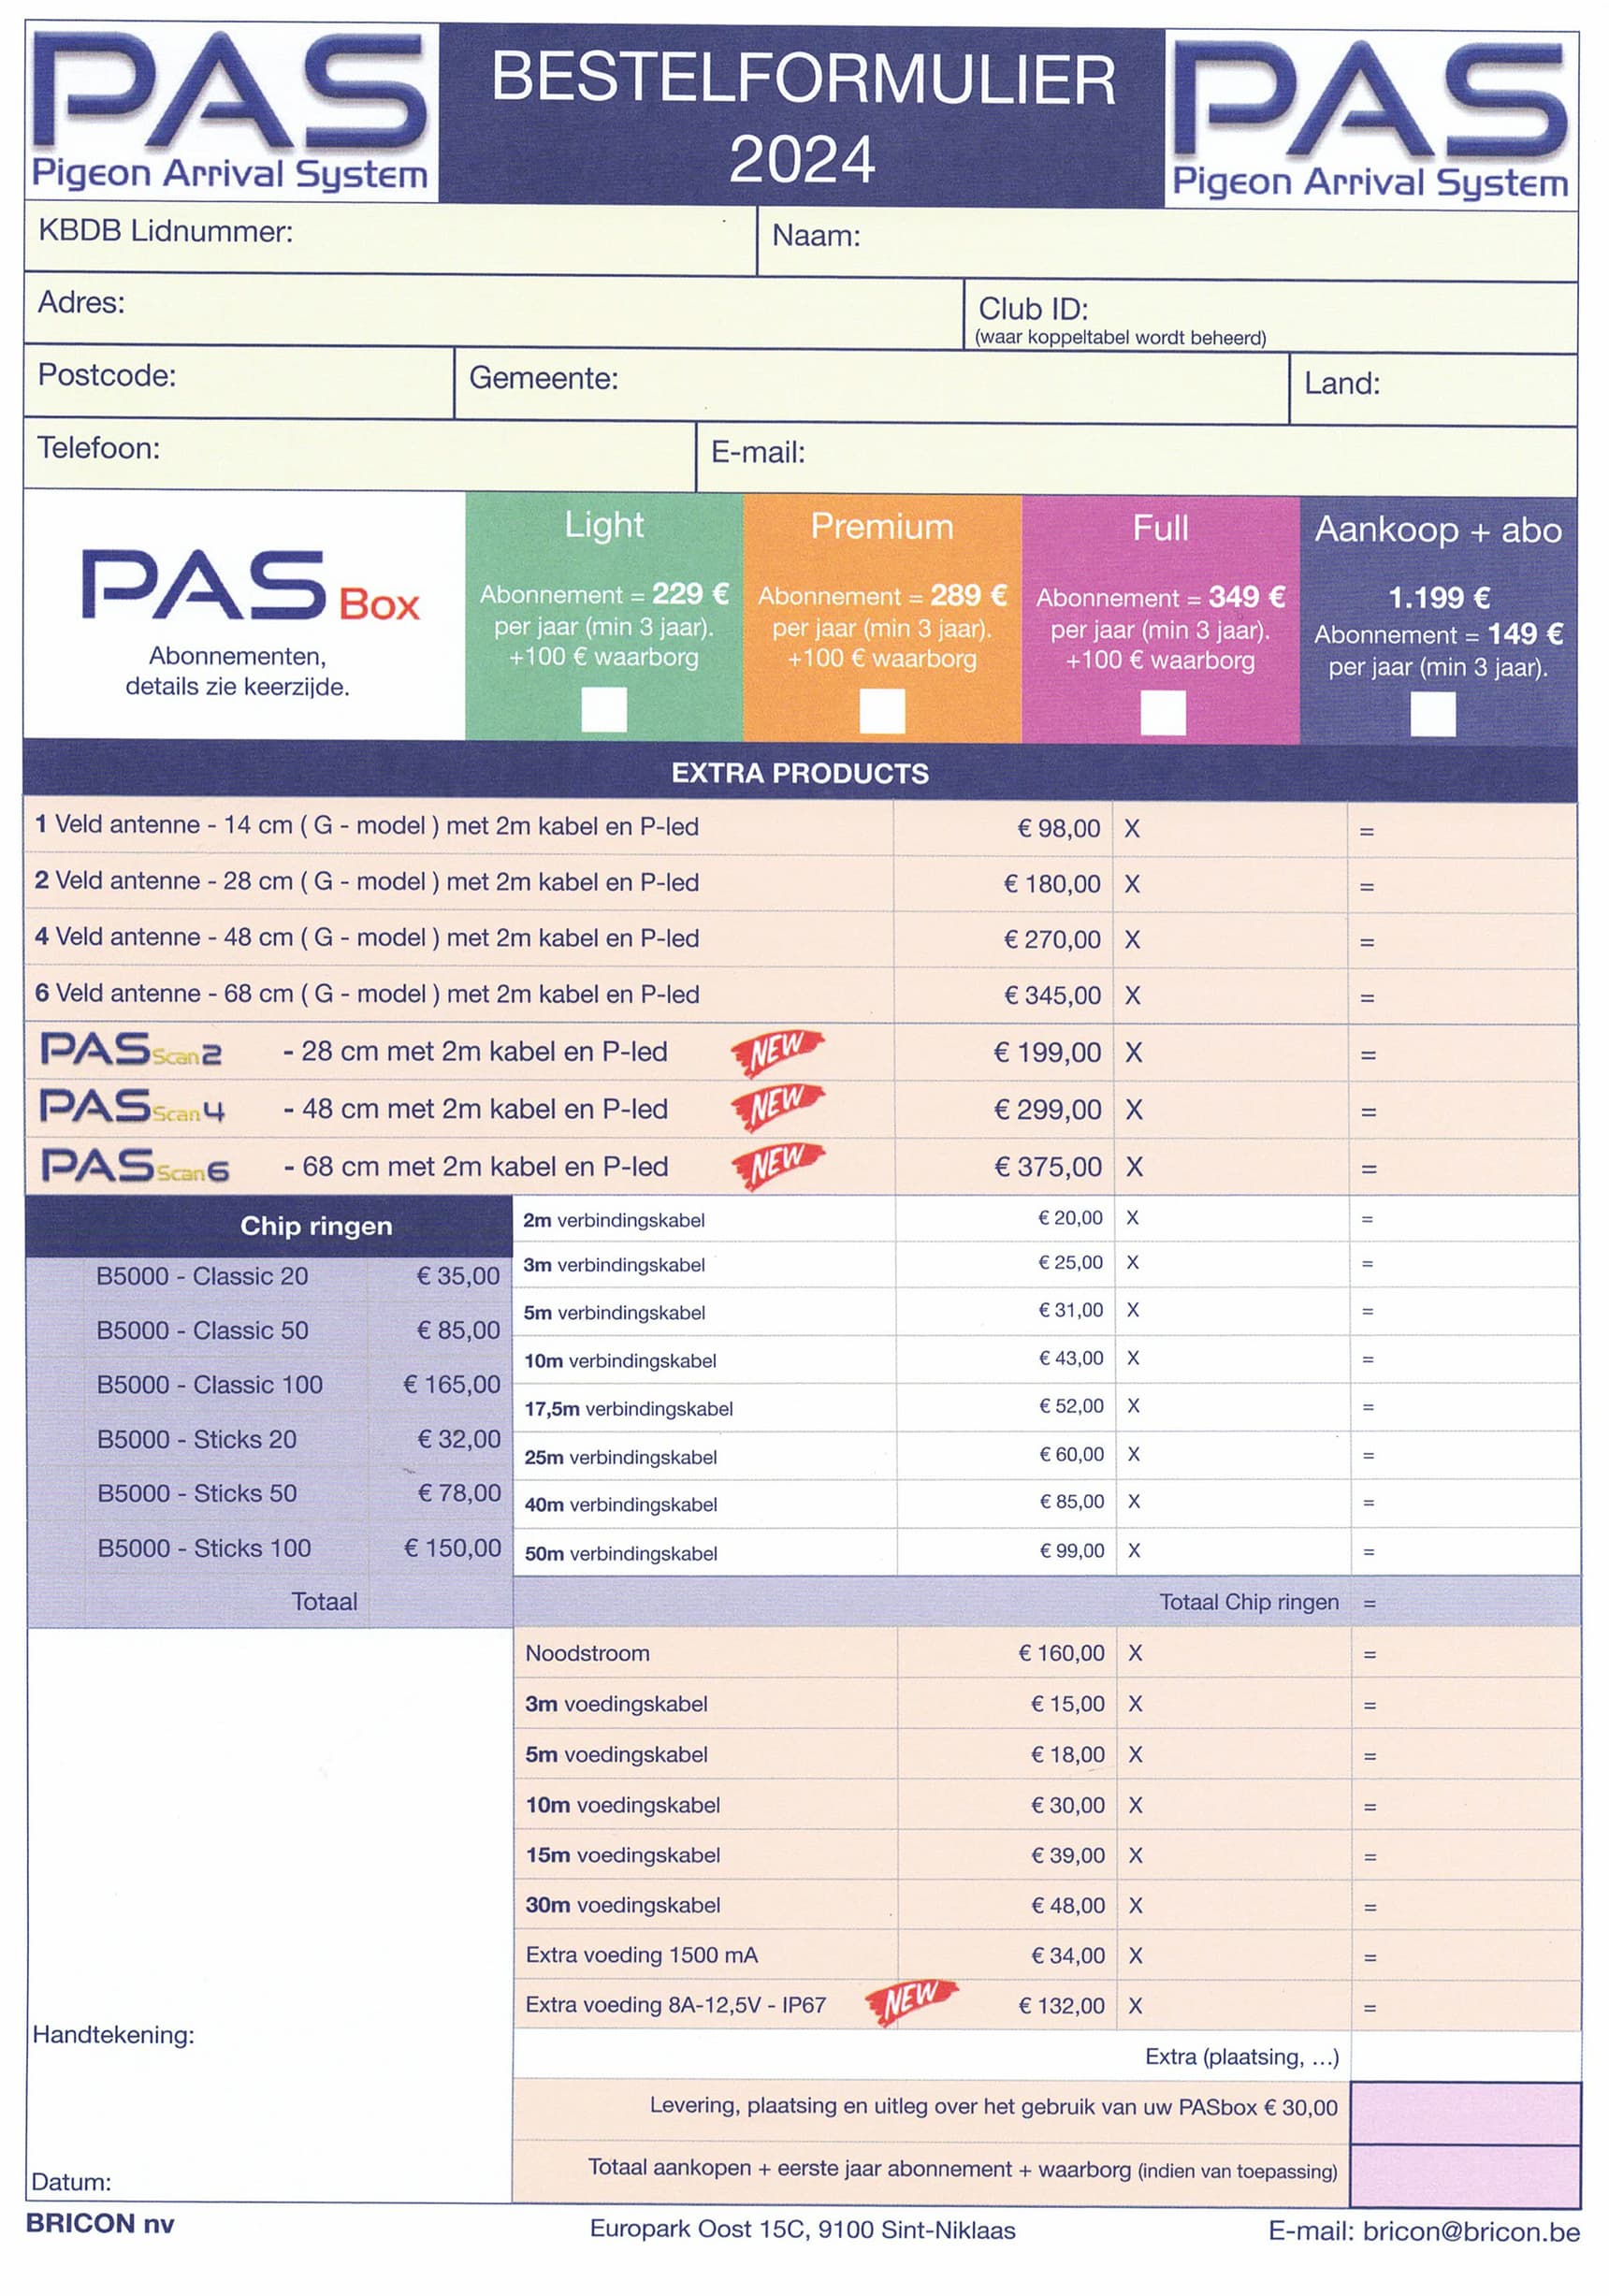Click the top-left PAS Pigeon Arrival System logo
Image resolution: width=1609 pixels, height=2296 pixels.
coord(231,112)
